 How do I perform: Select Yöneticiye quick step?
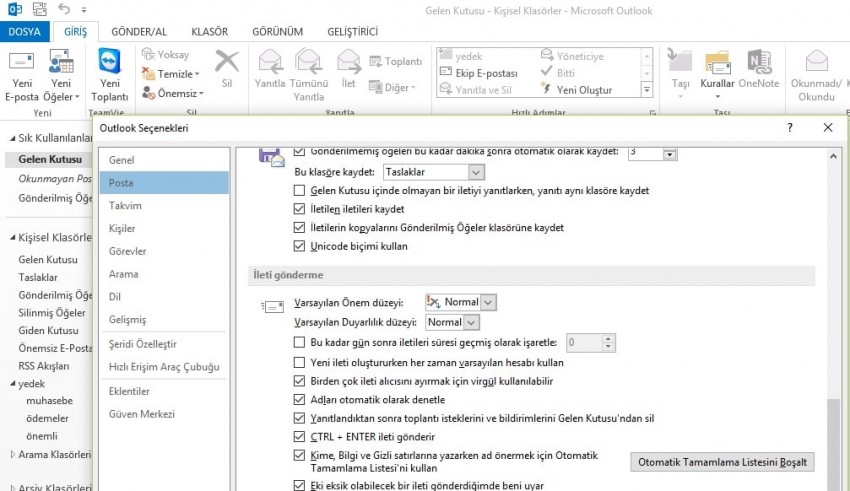click(572, 56)
